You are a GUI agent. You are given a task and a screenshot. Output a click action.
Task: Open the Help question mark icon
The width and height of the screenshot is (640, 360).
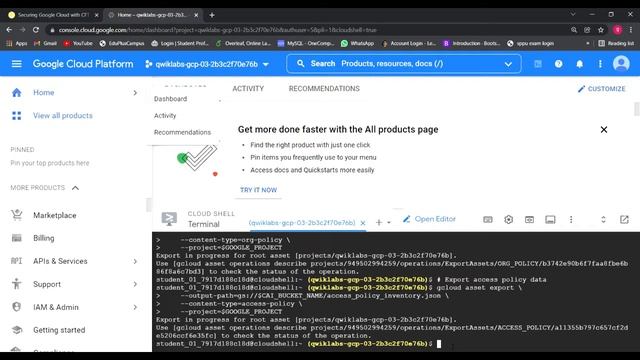point(558,64)
